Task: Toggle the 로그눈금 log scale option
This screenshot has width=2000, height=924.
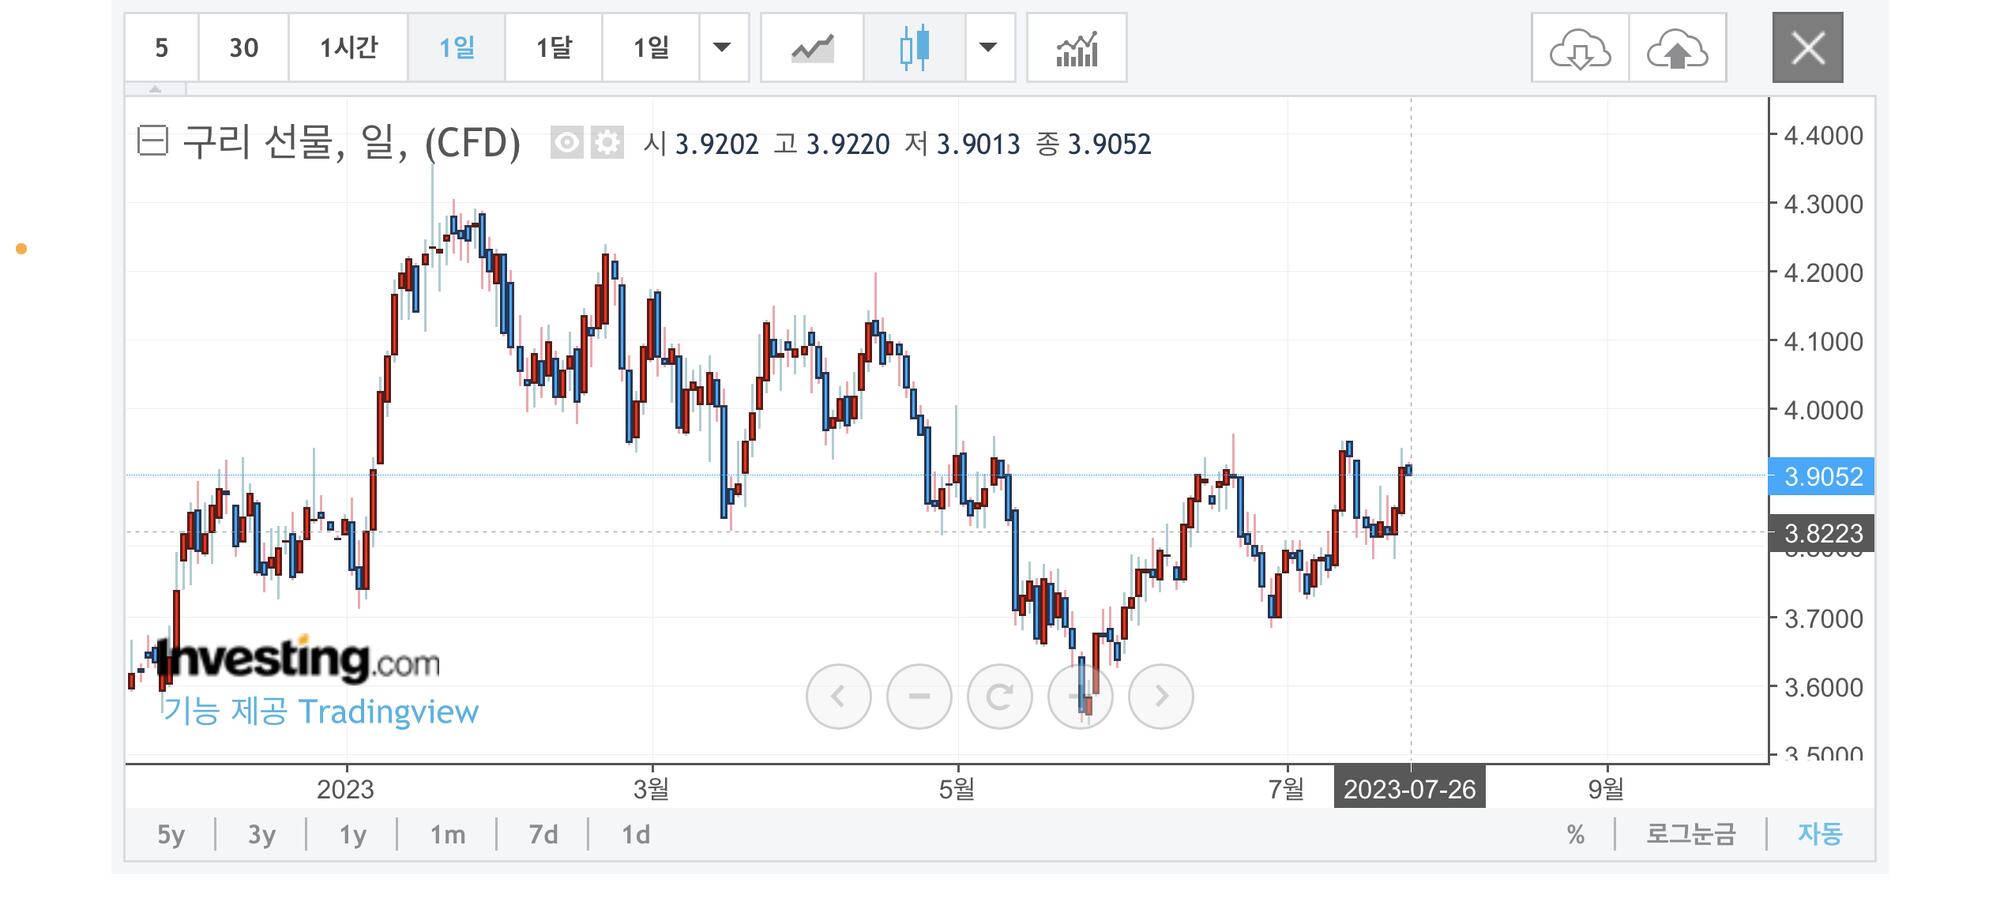Action: point(1691,834)
